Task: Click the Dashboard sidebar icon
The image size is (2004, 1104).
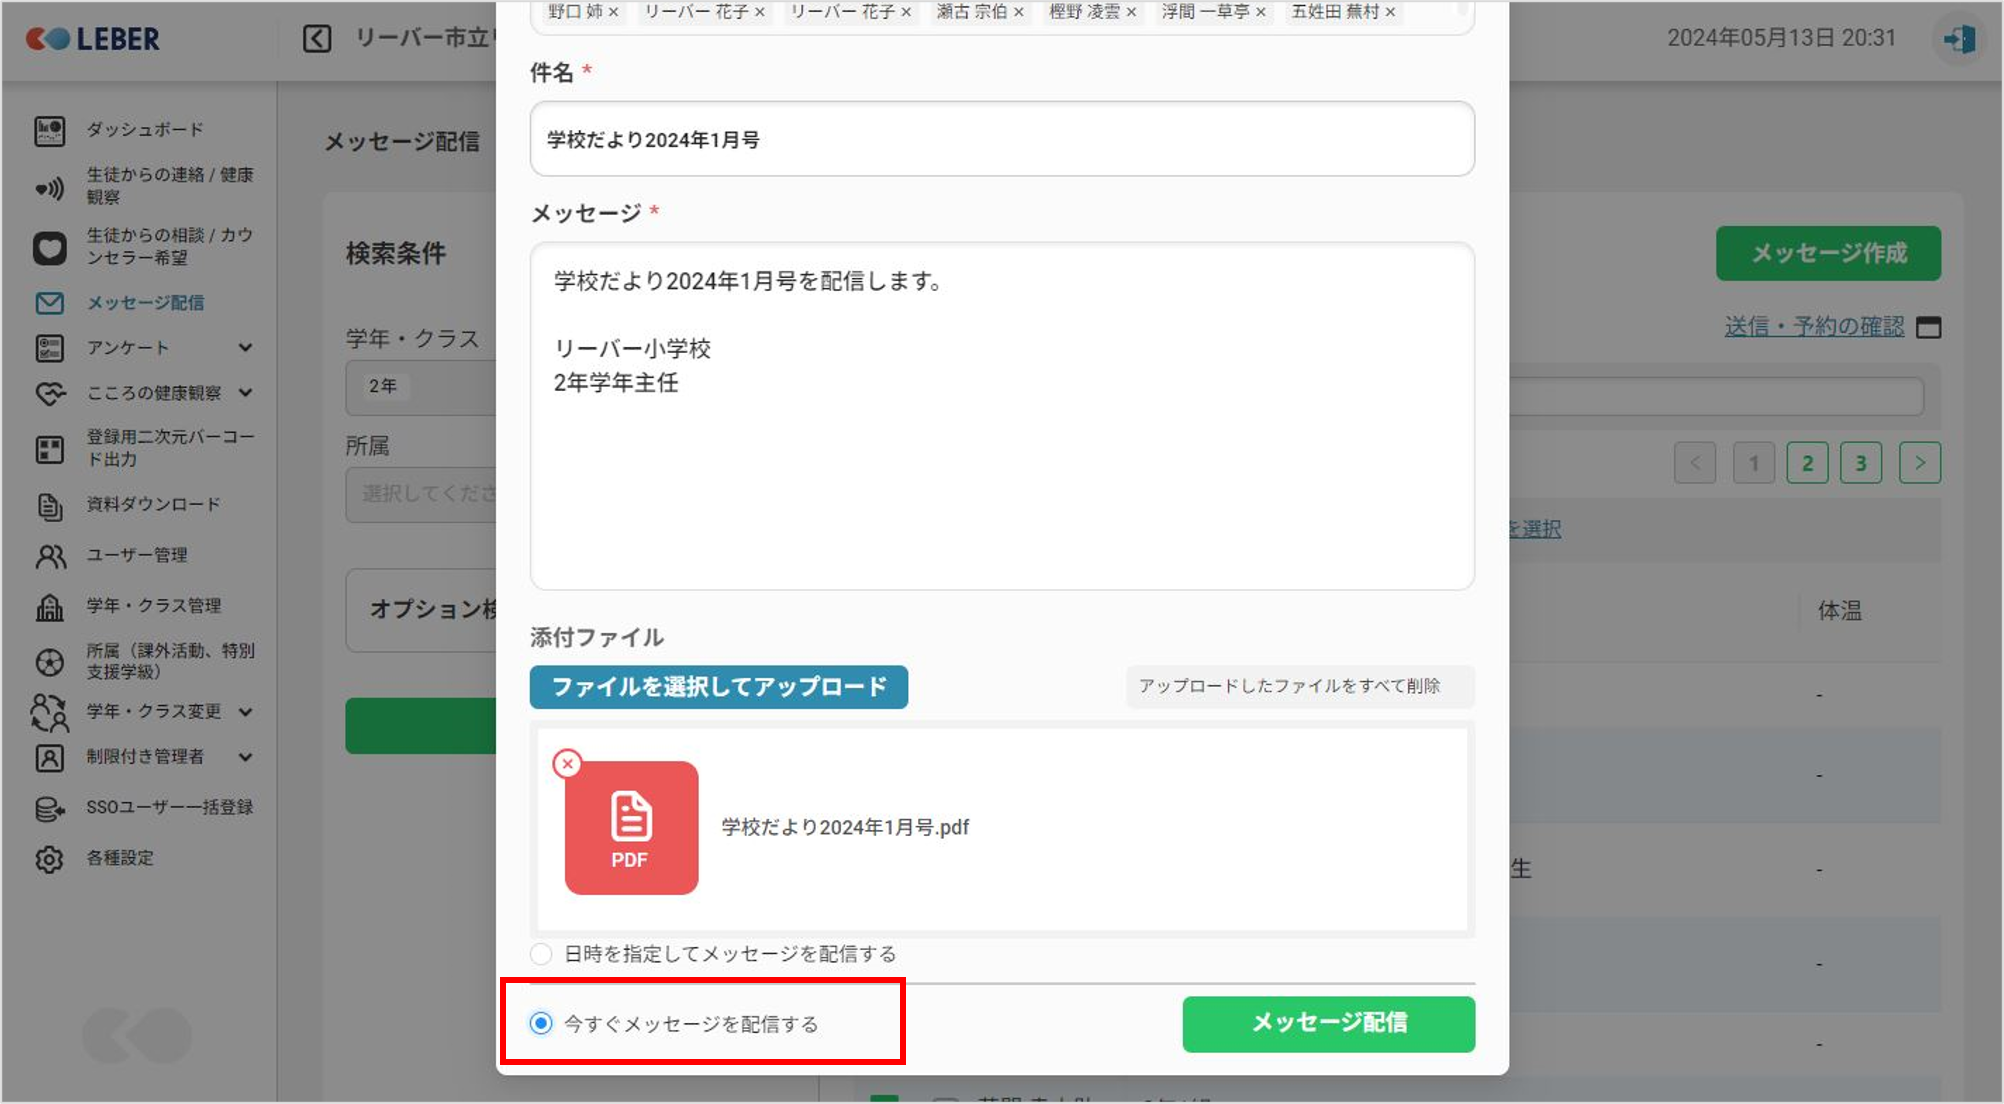Action: point(49,130)
